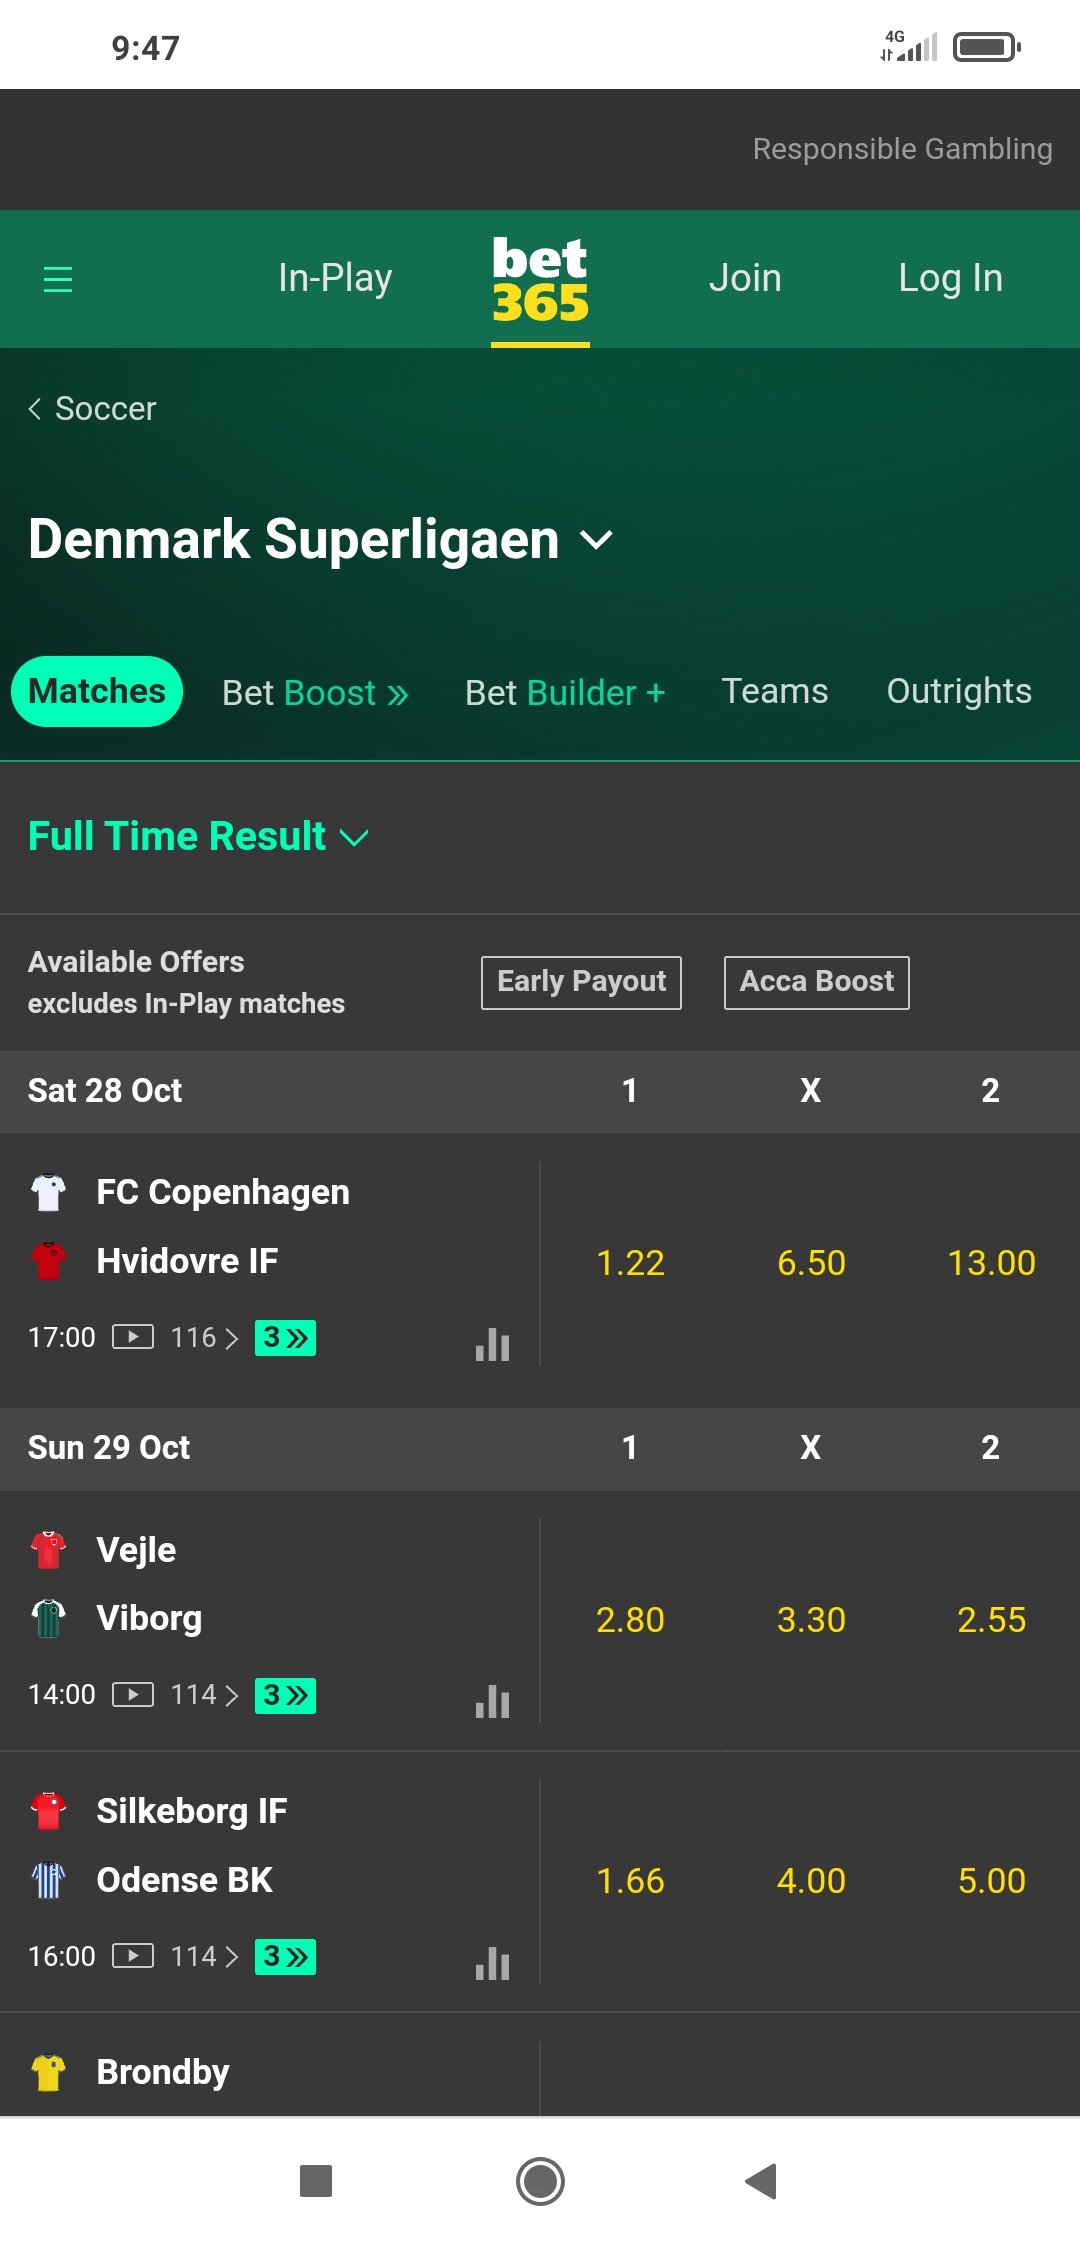Tap Android home navigation button
The width and height of the screenshot is (1080, 2246).
click(x=540, y=2181)
